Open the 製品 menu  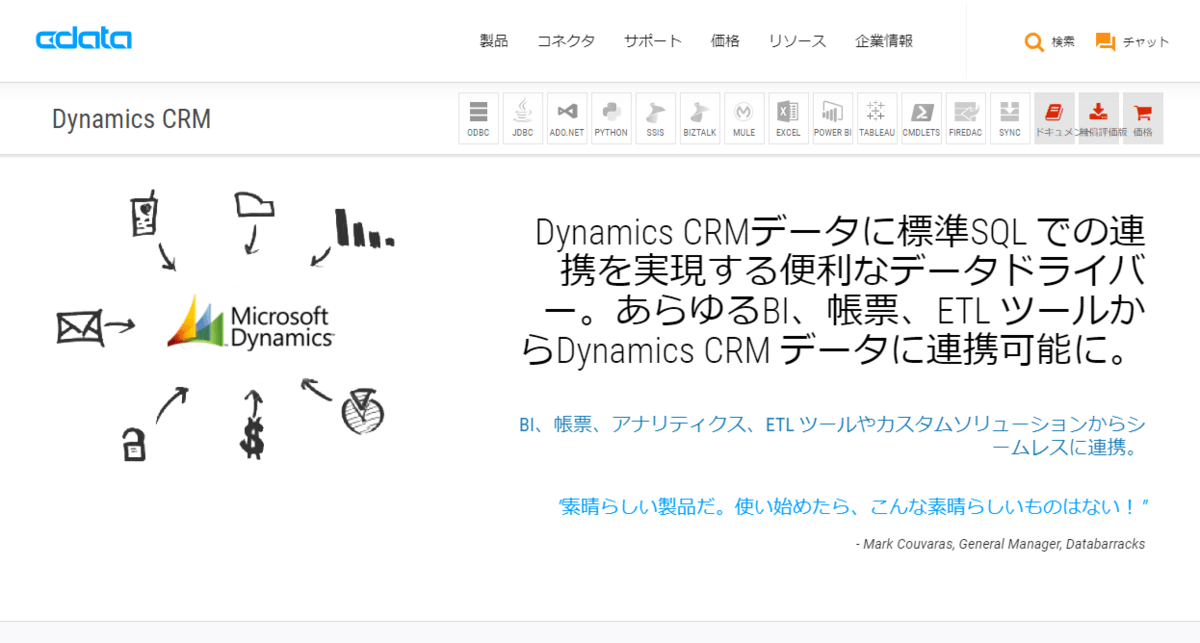point(494,41)
